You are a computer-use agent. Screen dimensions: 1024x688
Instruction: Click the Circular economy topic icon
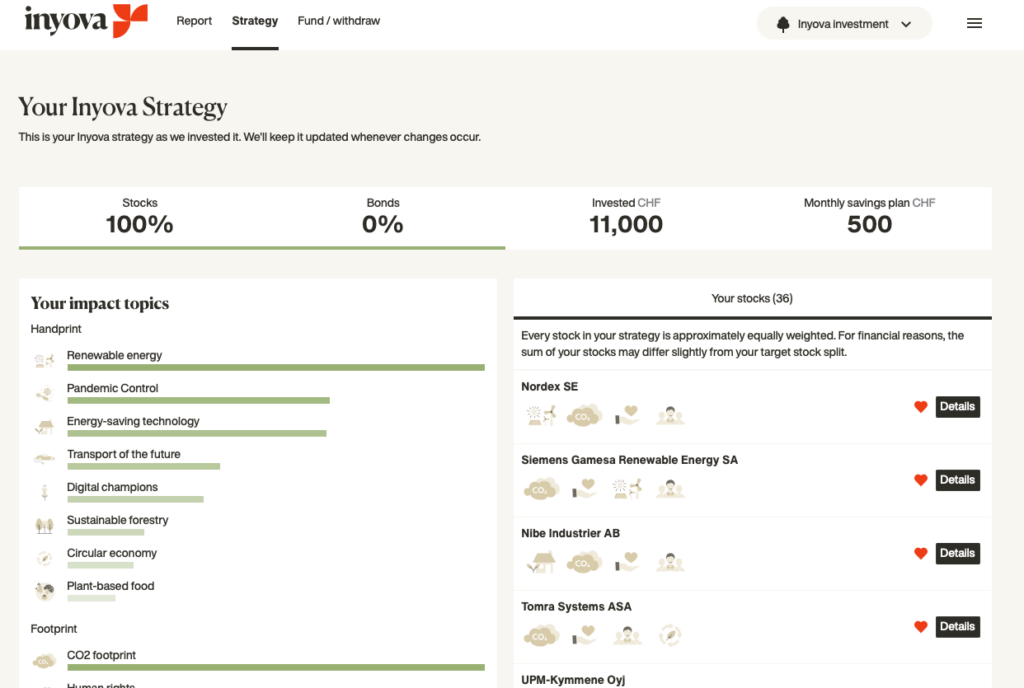point(44,558)
